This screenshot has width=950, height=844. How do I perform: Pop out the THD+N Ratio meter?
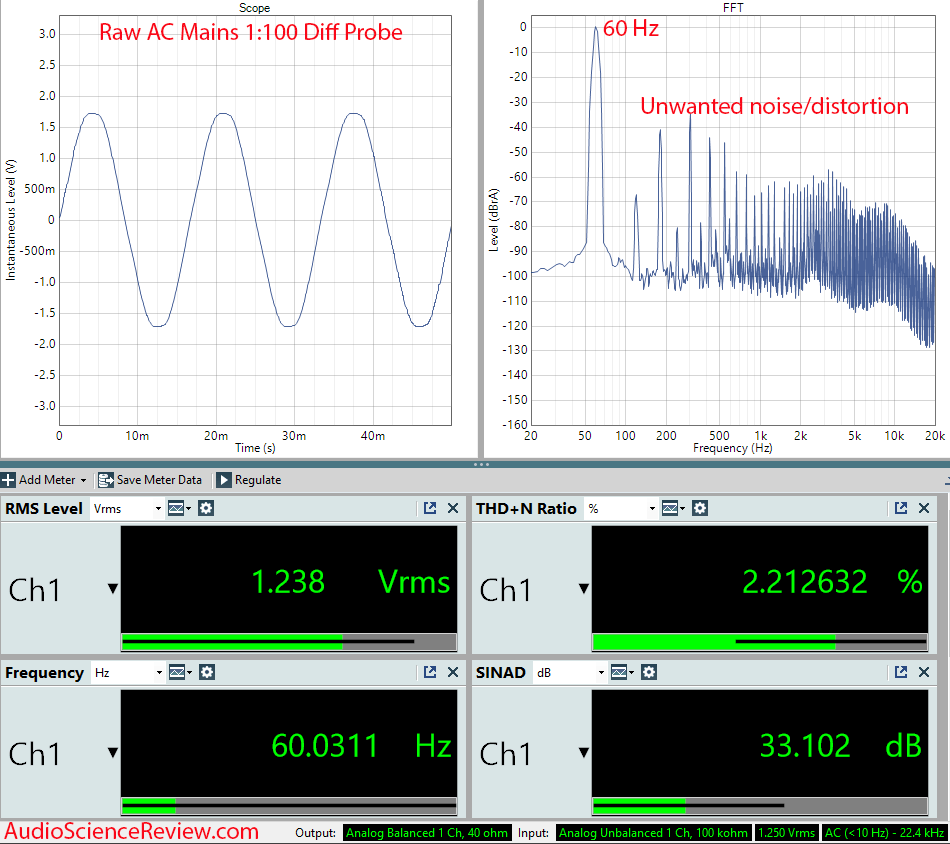[x=901, y=508]
